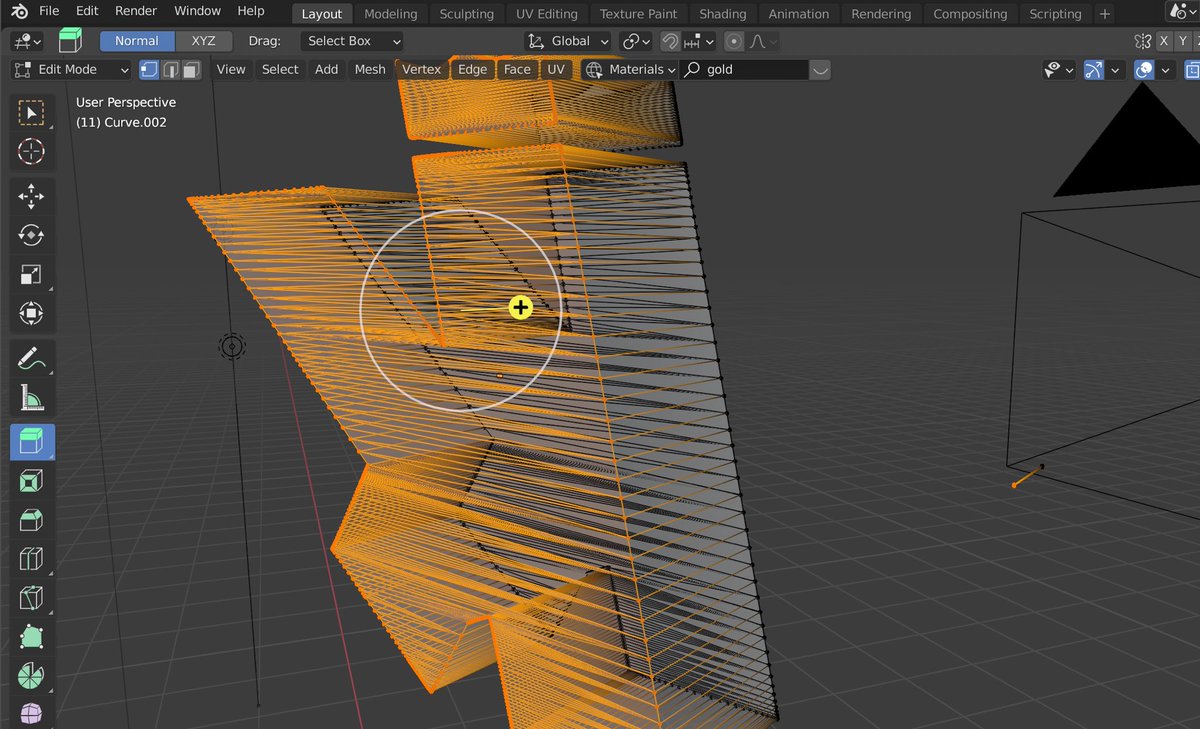Activate the combined Transform tool
The height and width of the screenshot is (729, 1200).
[32, 313]
